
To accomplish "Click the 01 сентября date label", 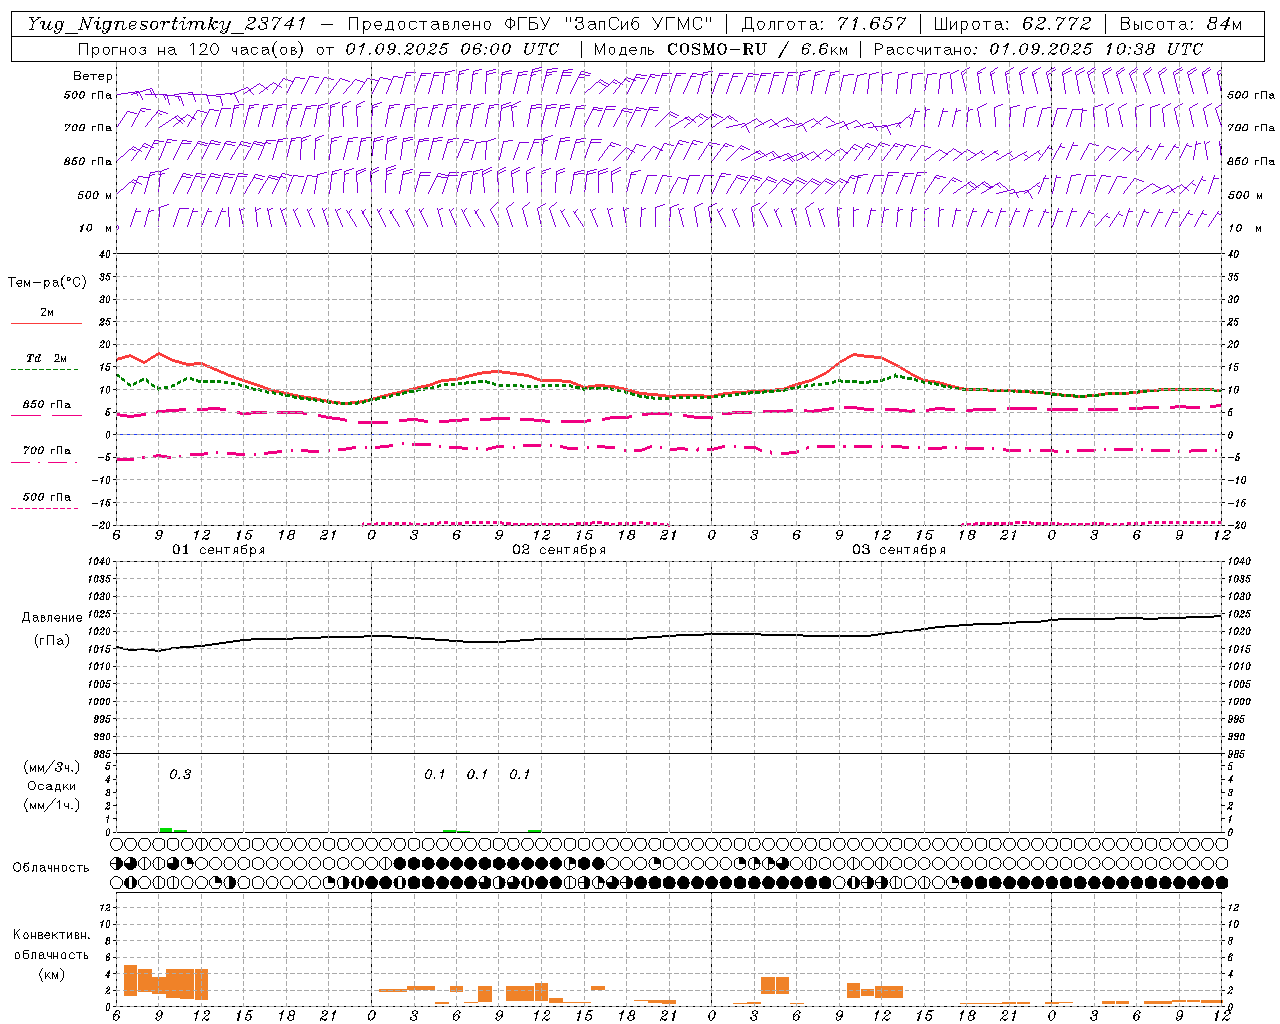I will tap(219, 550).
